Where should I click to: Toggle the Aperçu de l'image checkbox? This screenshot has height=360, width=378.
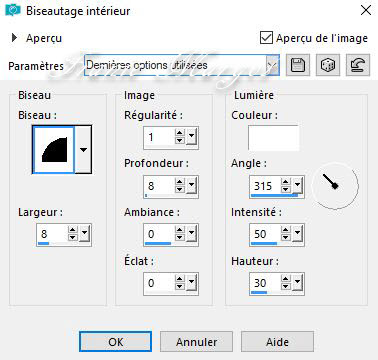266,38
